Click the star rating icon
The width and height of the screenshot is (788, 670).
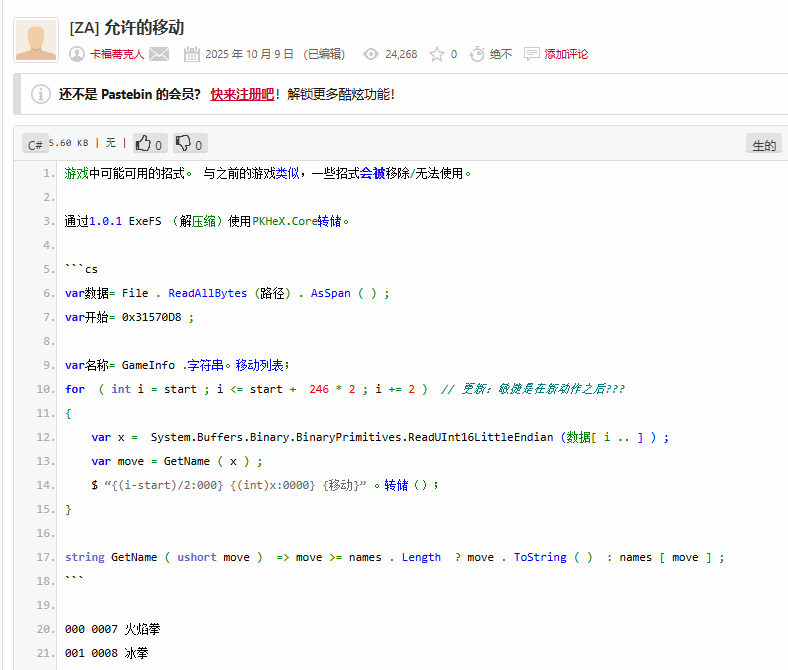436,54
